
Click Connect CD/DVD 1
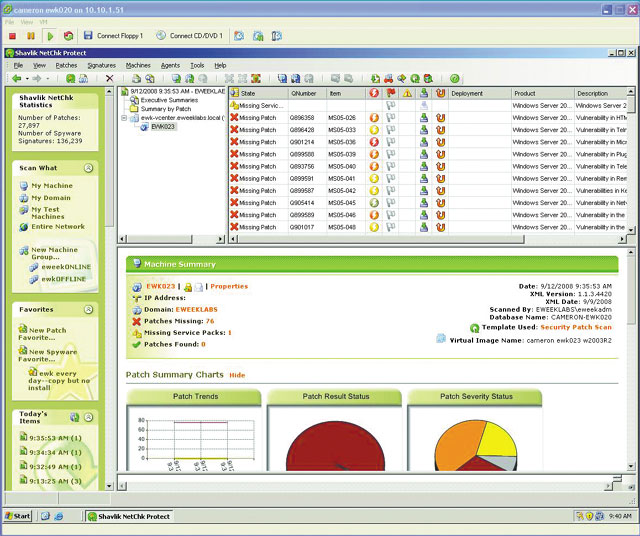pyautogui.click(x=190, y=36)
